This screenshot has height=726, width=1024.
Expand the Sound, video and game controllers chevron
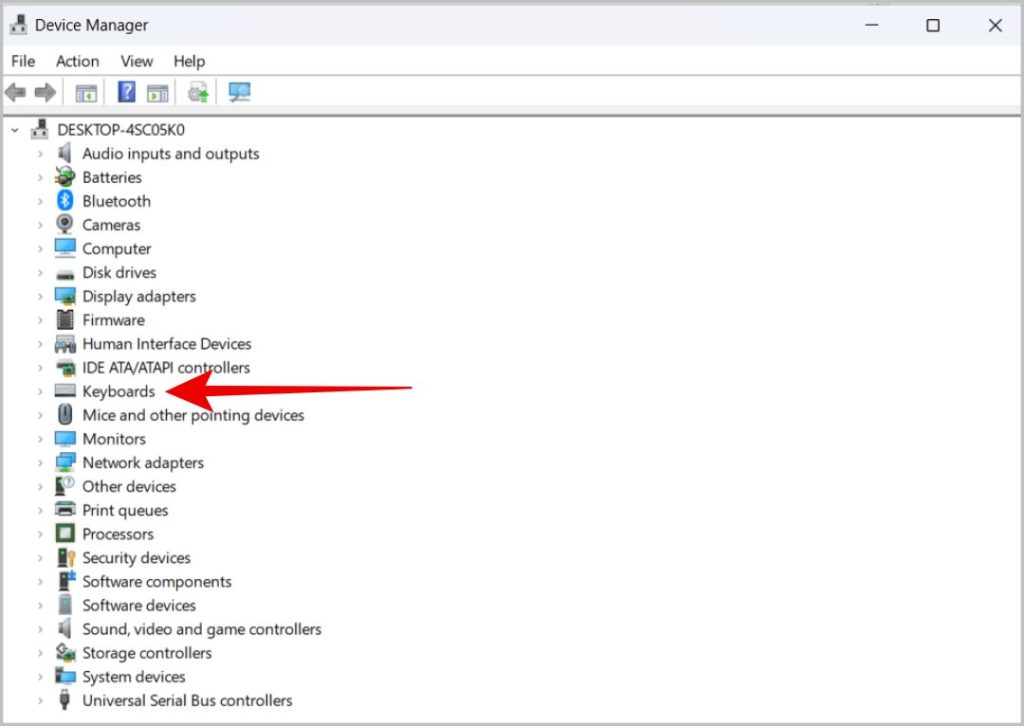tap(40, 629)
